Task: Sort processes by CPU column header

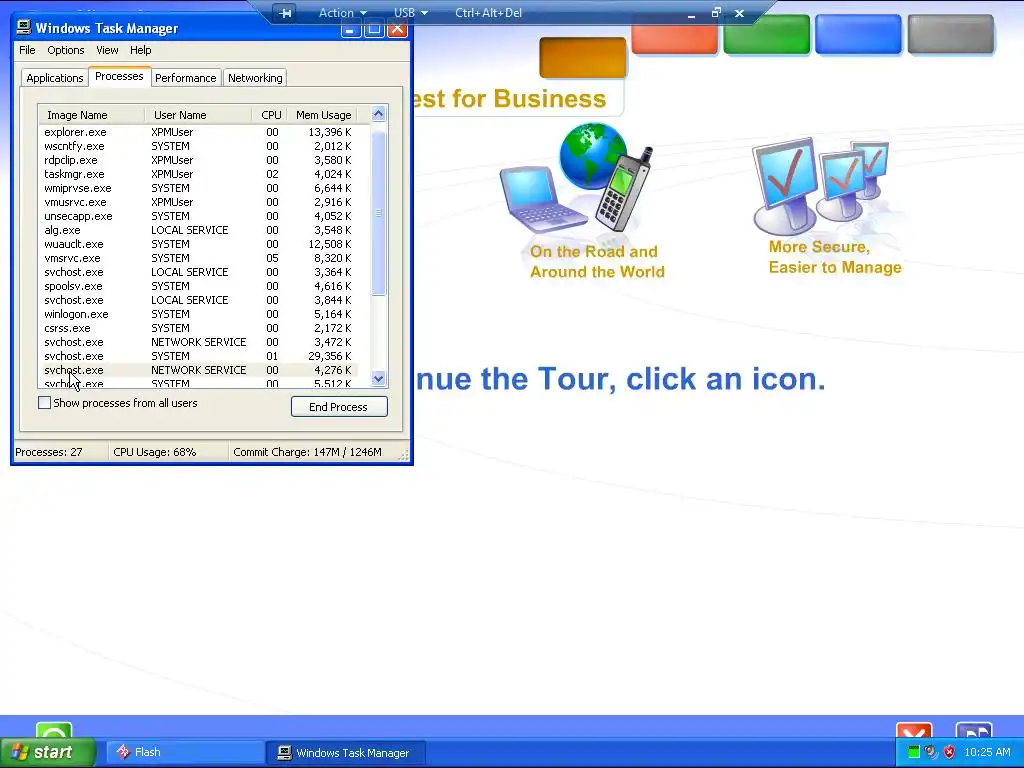Action: coord(270,115)
